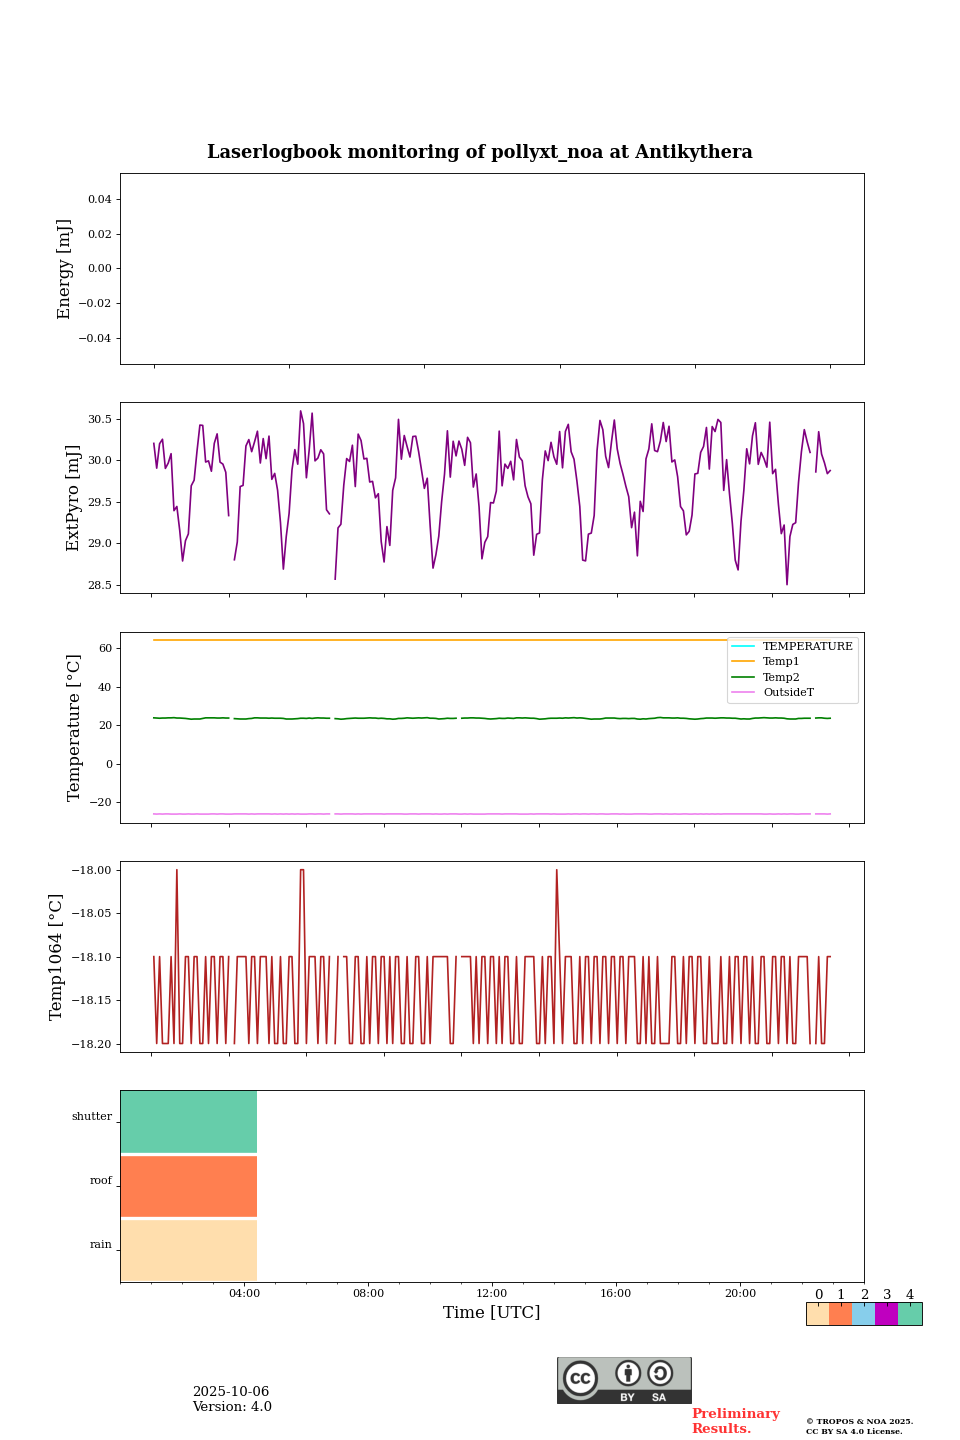Image resolution: width=960 pixels, height=1440 pixels.
Task: Click the violet OutsideT legend entry
Action: click(787, 692)
